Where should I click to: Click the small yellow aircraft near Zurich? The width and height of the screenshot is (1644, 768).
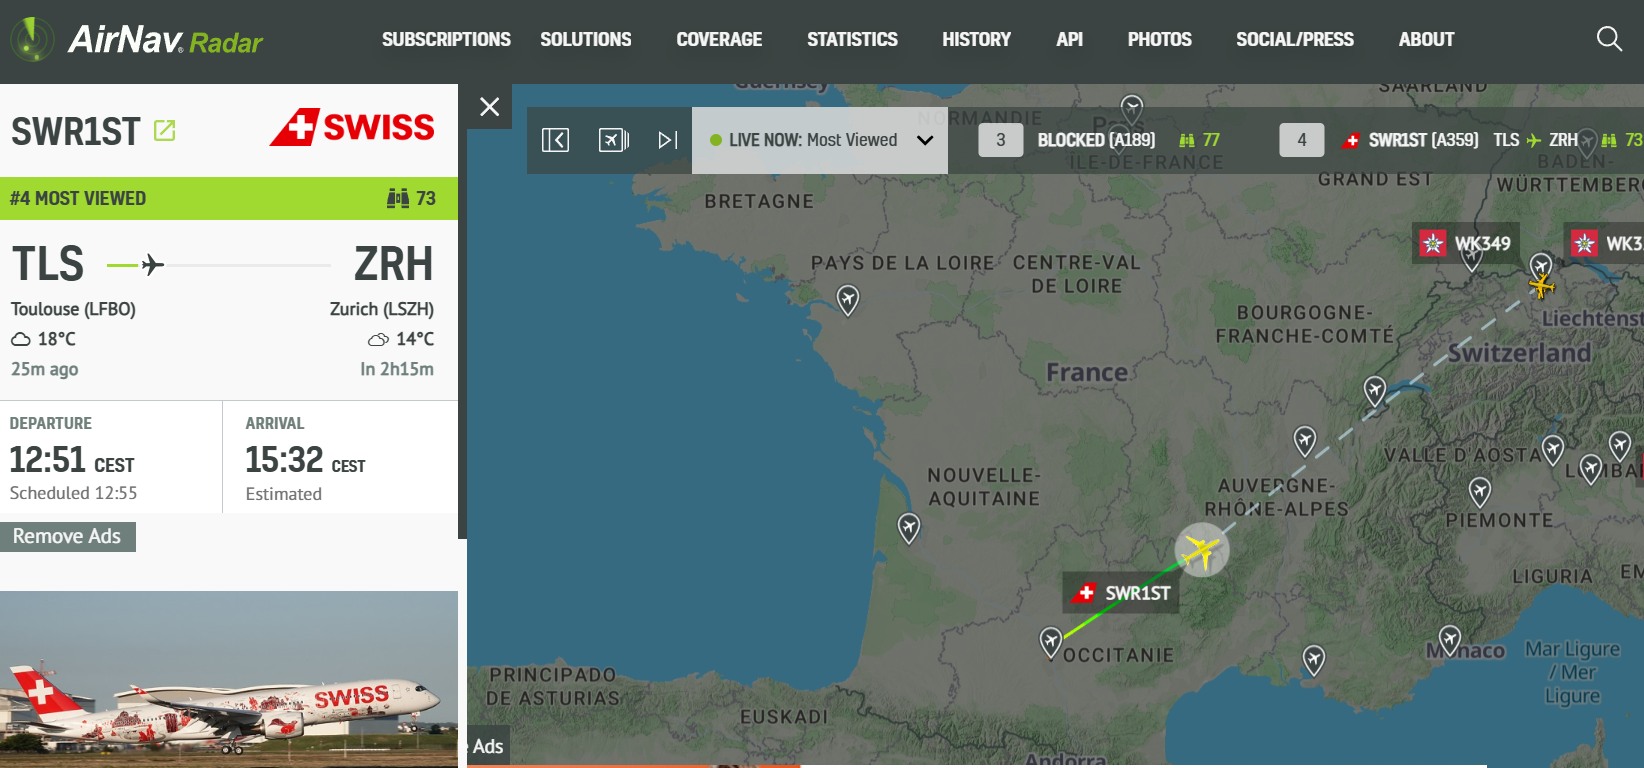point(1542,287)
